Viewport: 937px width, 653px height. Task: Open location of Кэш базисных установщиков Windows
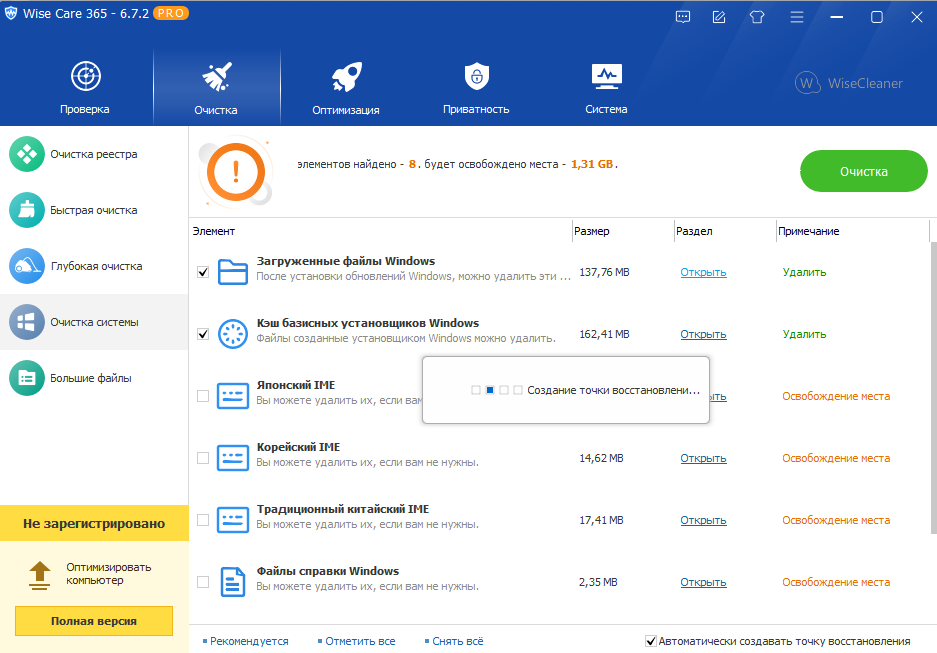[x=703, y=335]
